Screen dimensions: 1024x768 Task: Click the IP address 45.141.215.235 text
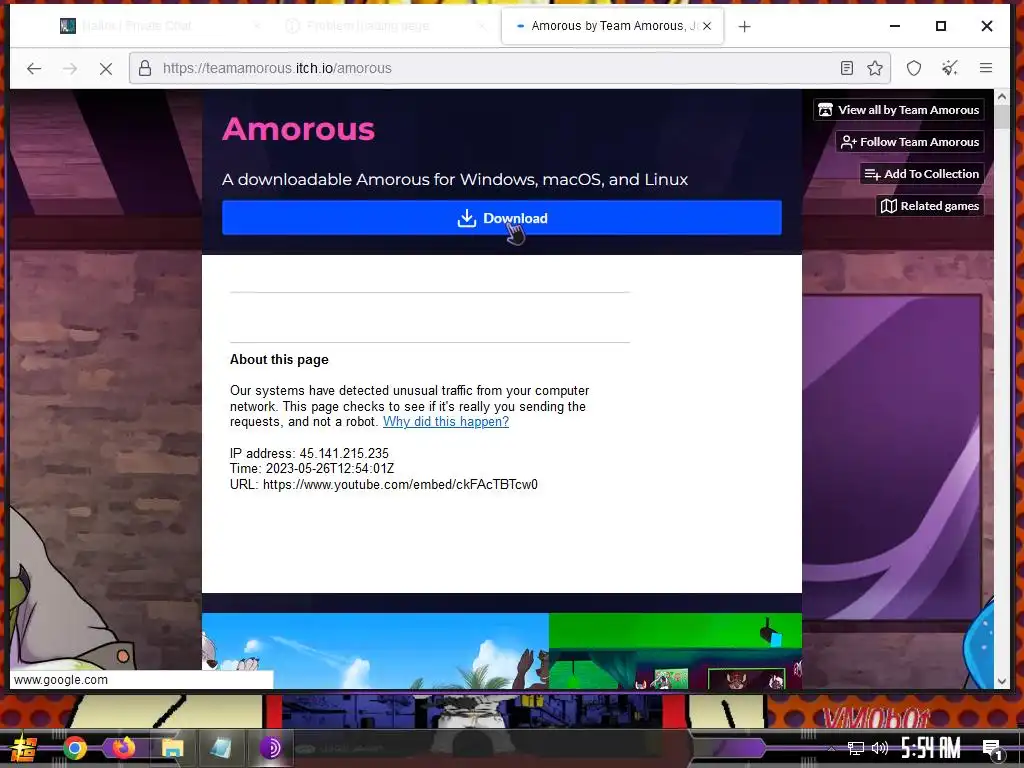(309, 453)
